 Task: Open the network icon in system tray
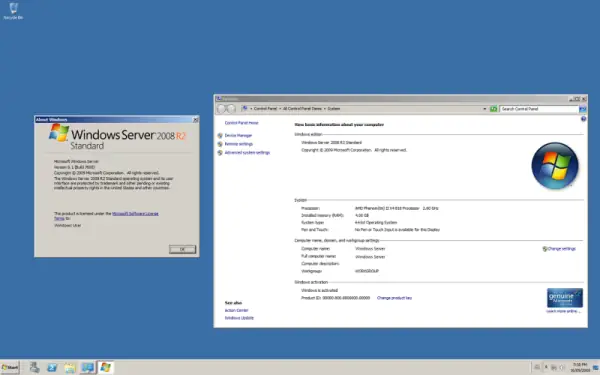pos(554,367)
